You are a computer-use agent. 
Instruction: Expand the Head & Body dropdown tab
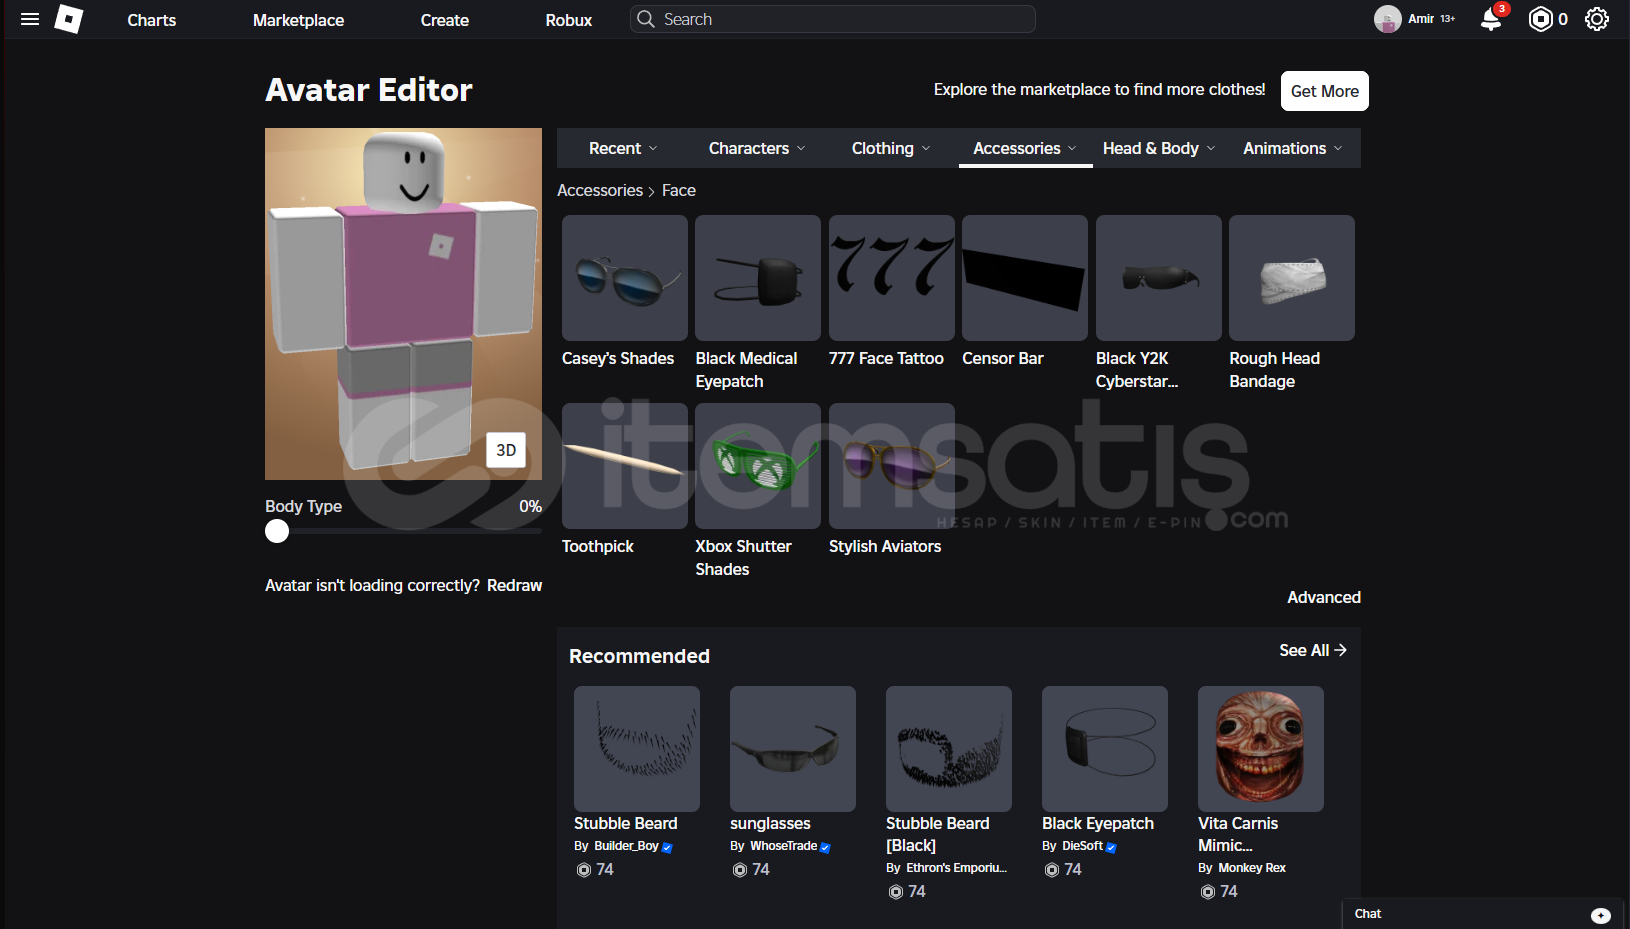click(1159, 148)
